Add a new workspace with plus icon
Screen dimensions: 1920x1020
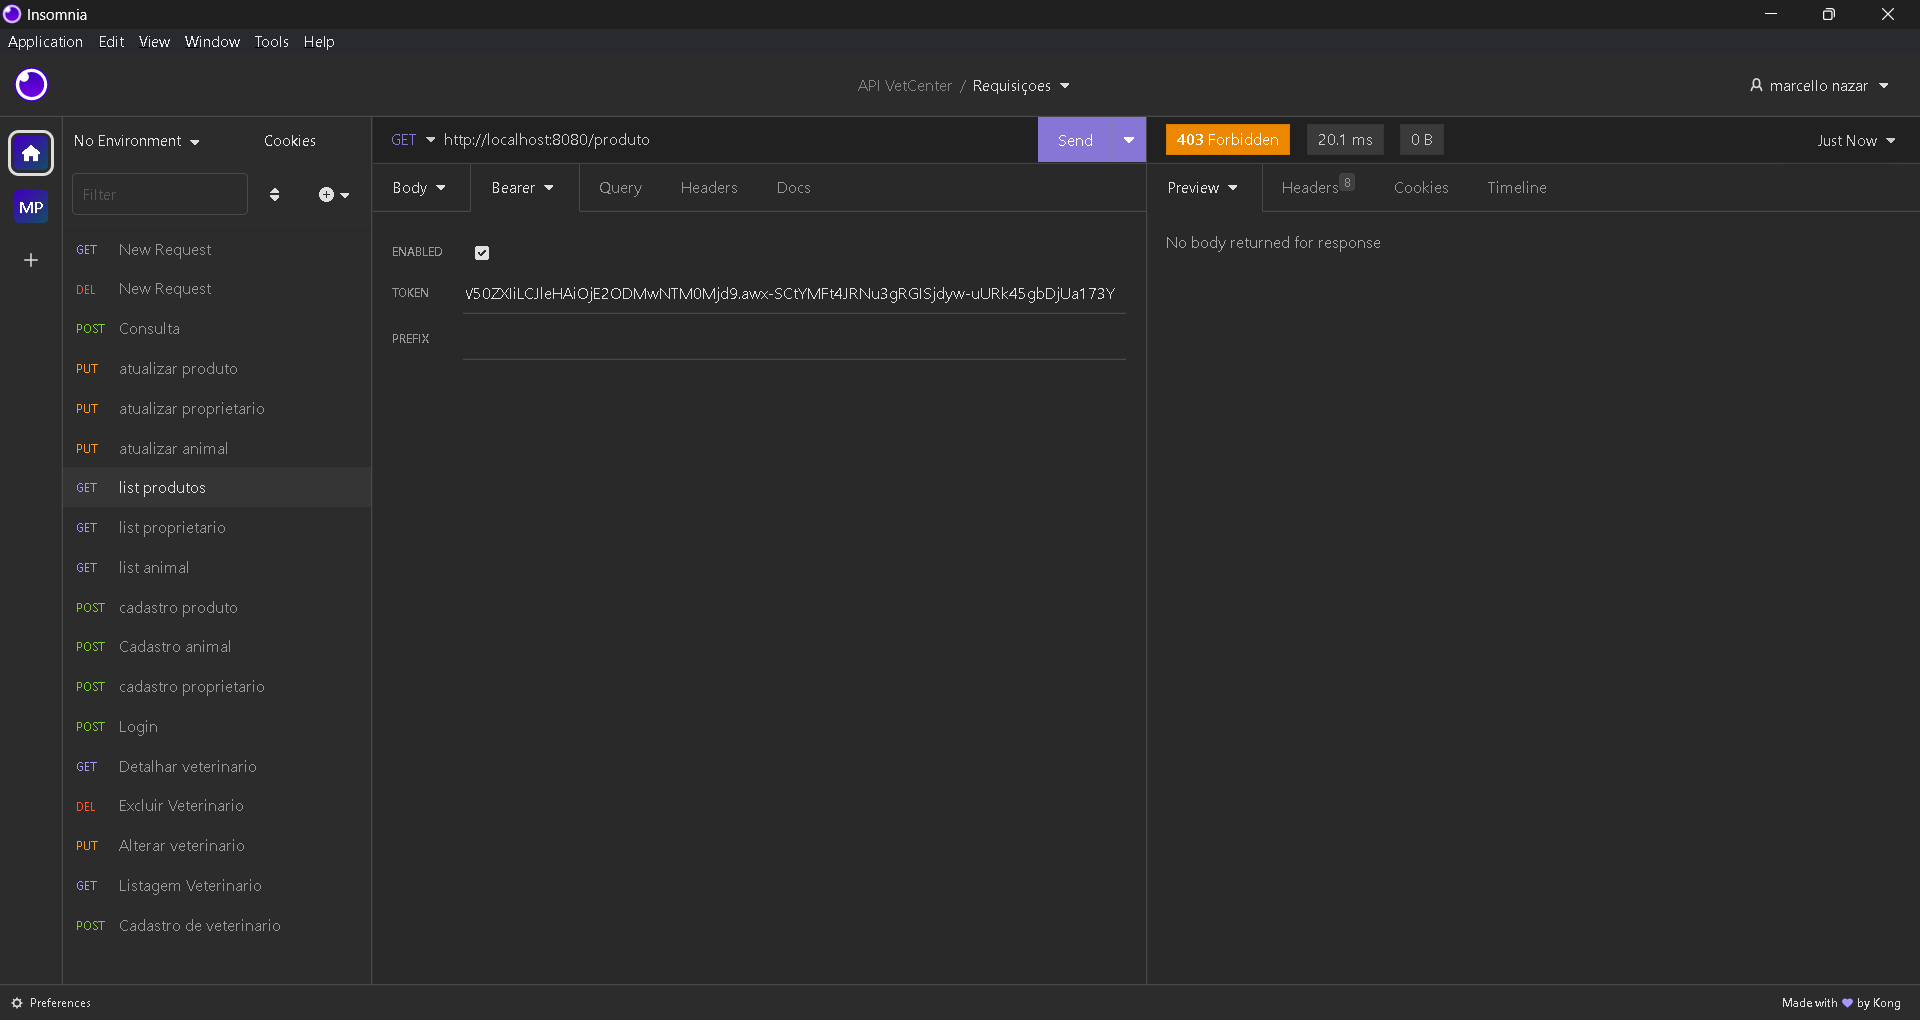pyautogui.click(x=31, y=260)
